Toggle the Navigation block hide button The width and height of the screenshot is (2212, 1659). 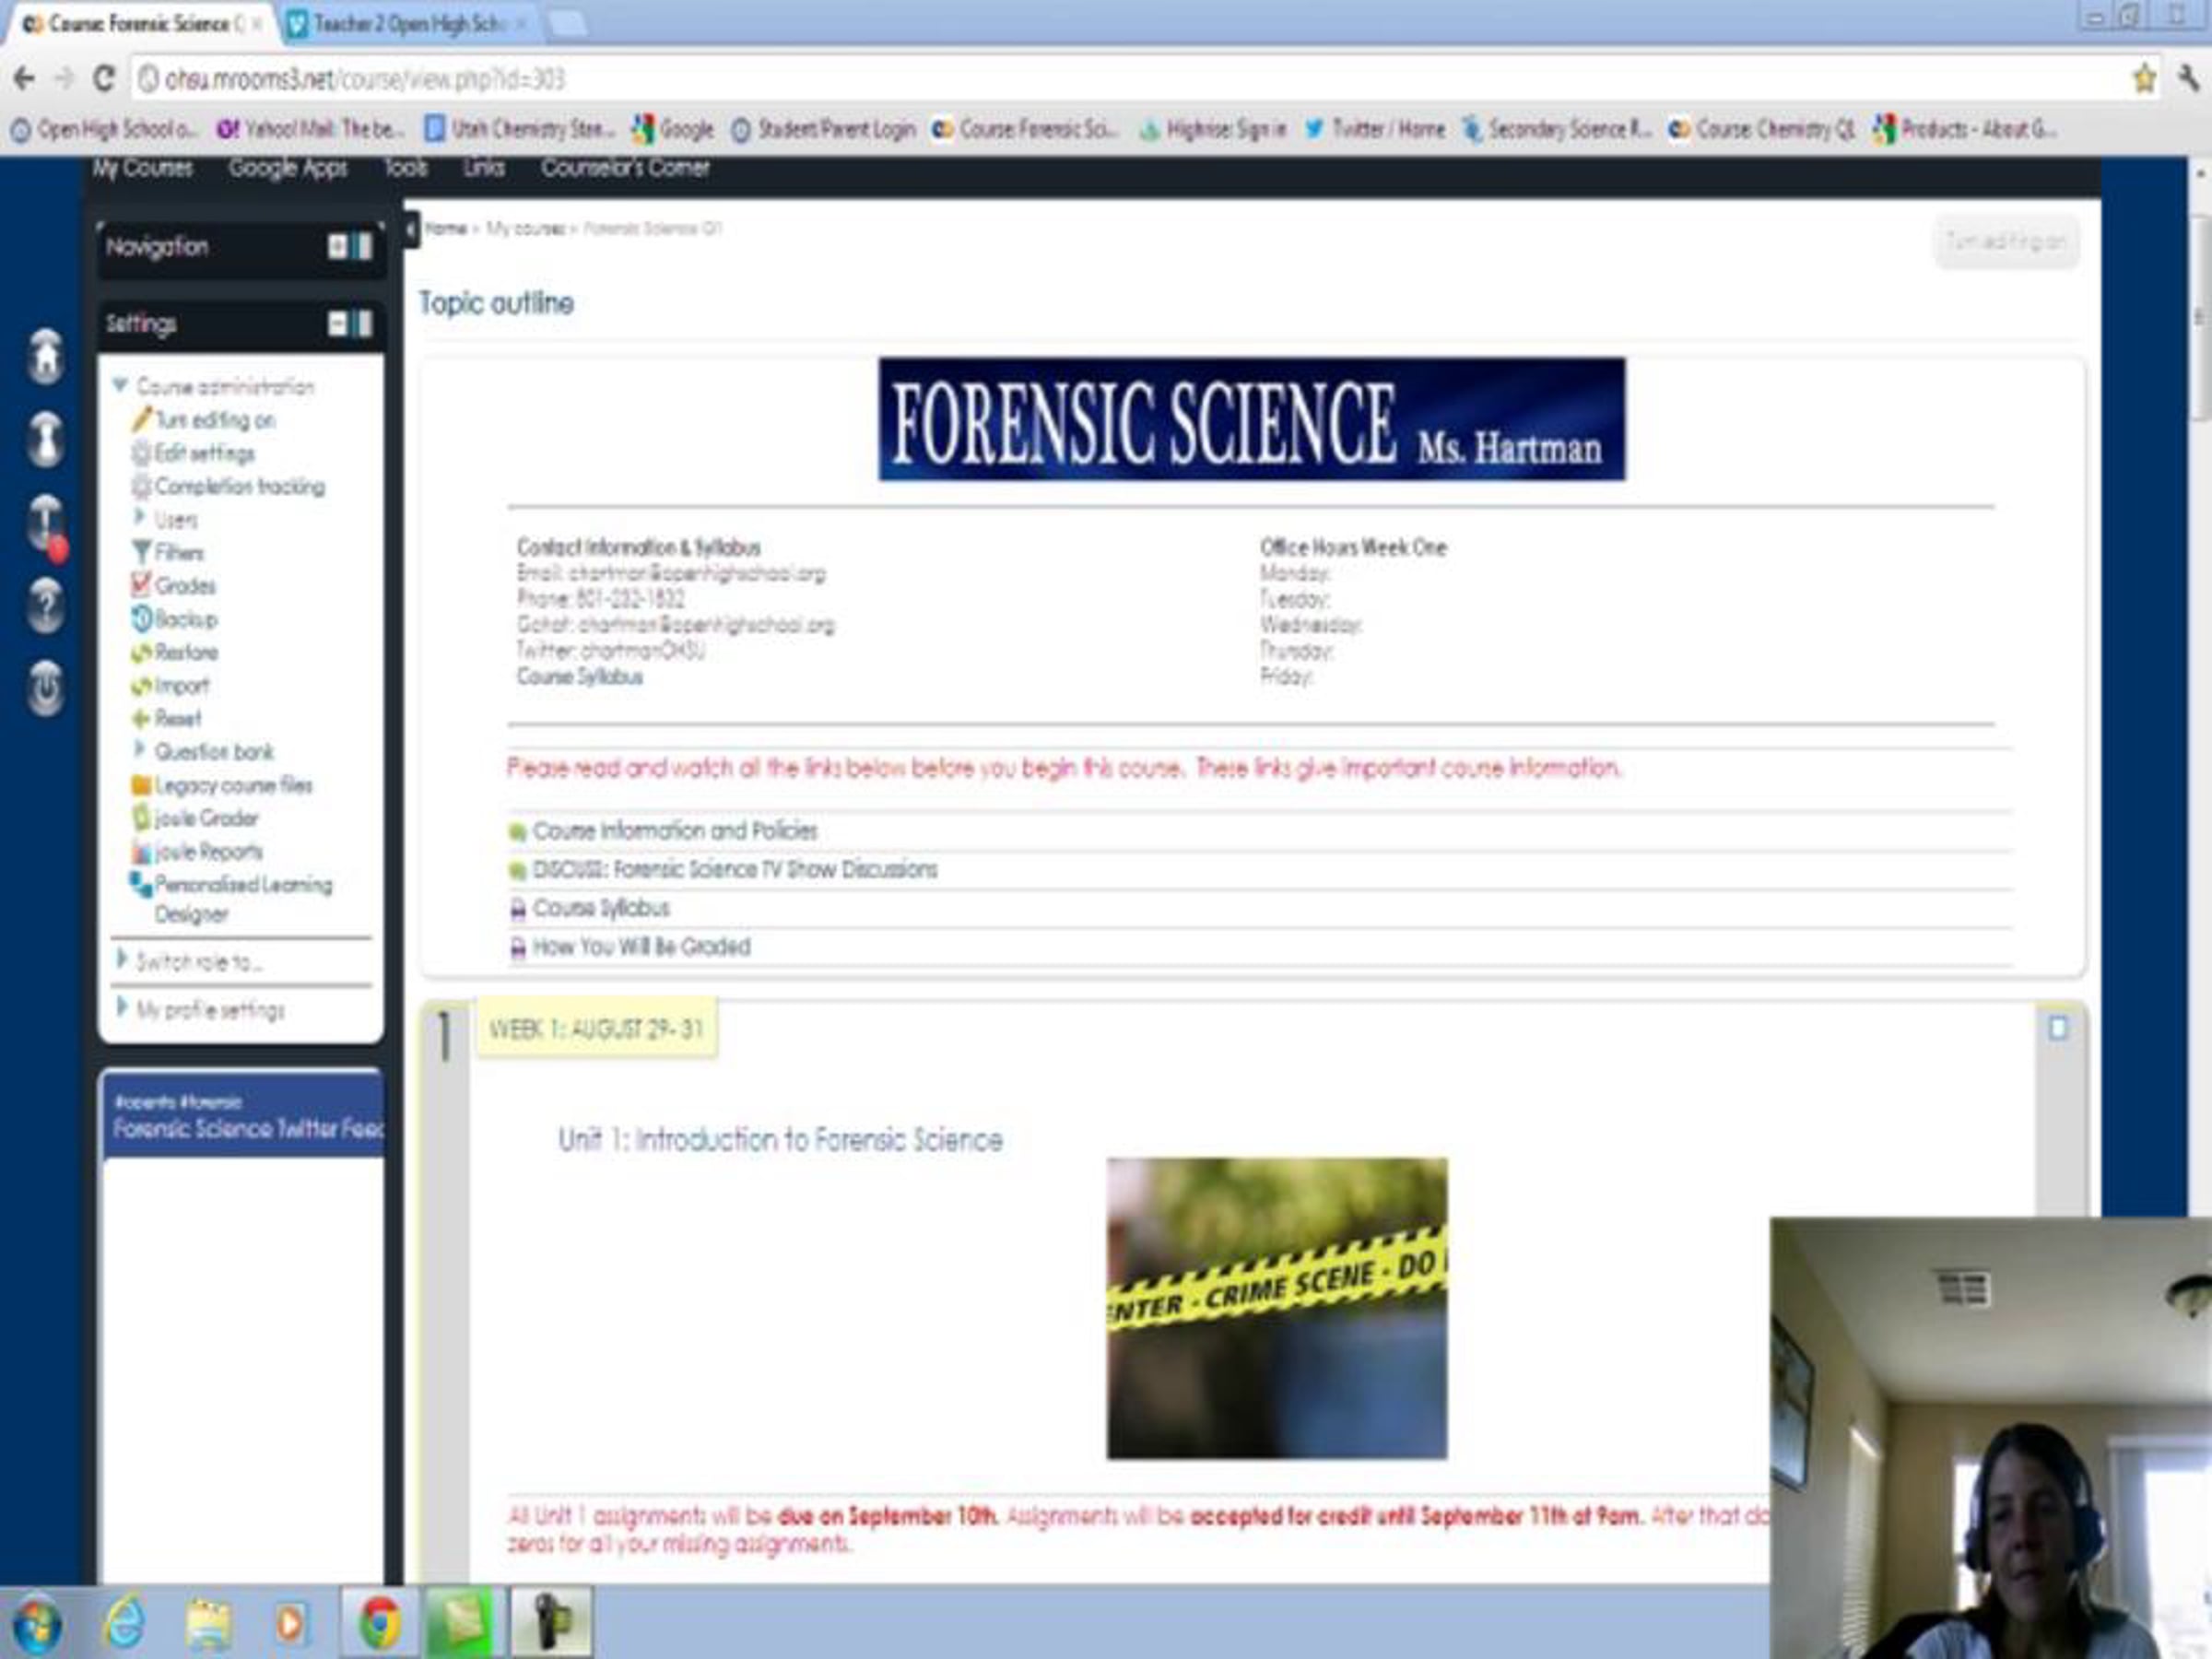[338, 246]
